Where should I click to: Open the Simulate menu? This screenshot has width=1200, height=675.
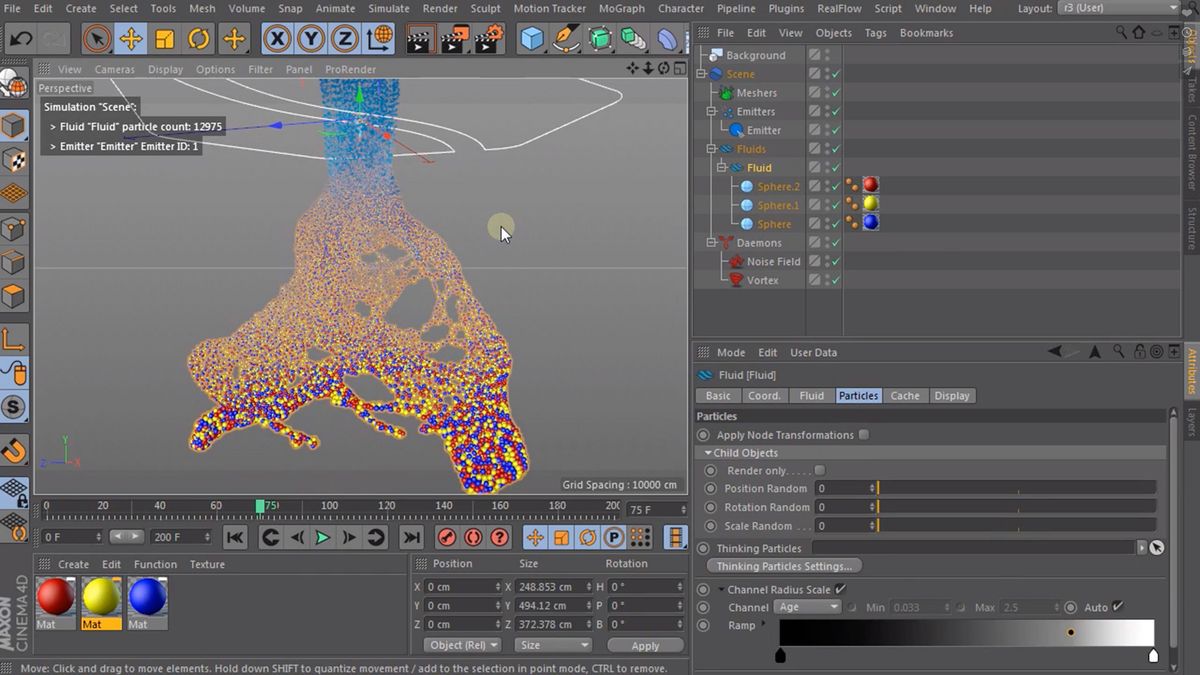tap(388, 8)
